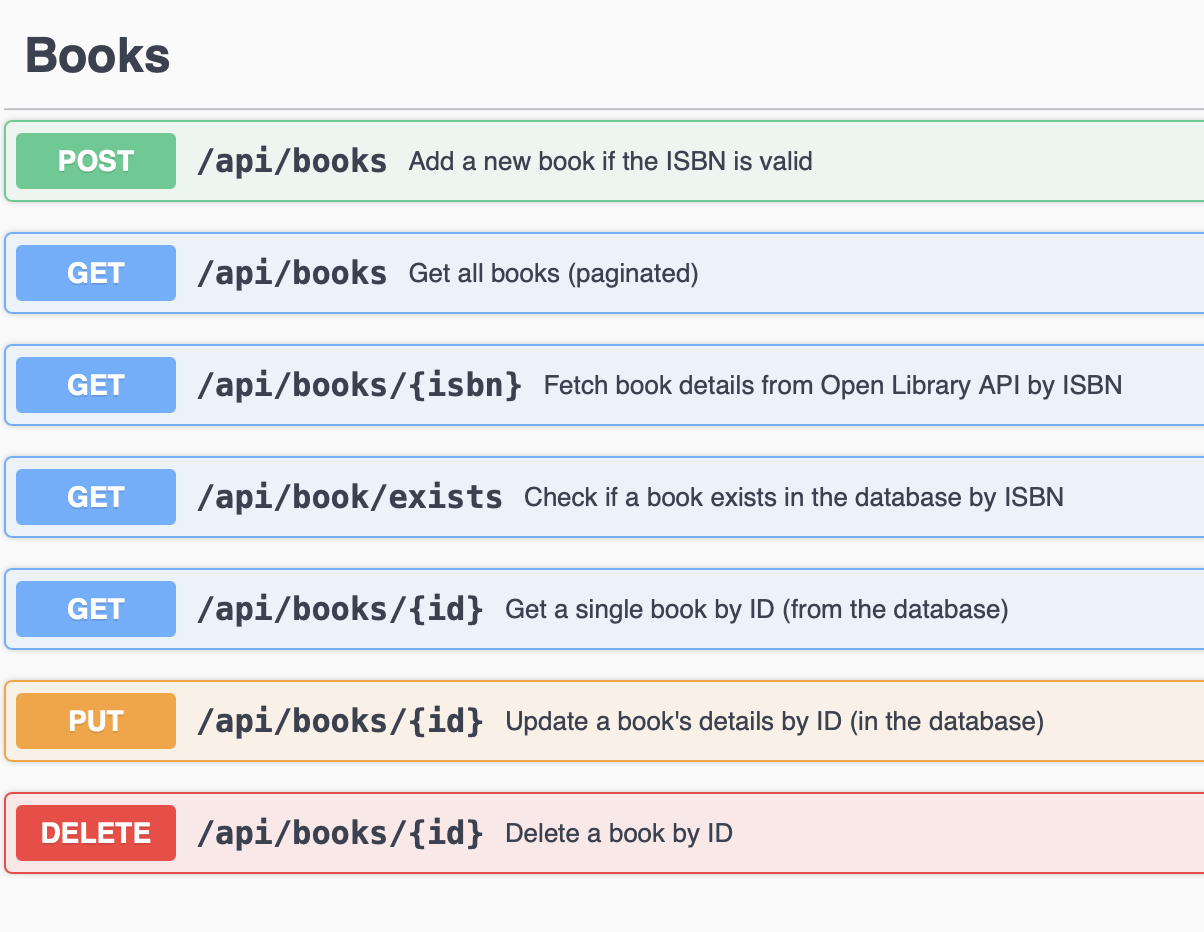
Task: Expand 'Add a new book if the ISBN is valid'
Action: pyautogui.click(x=610, y=161)
